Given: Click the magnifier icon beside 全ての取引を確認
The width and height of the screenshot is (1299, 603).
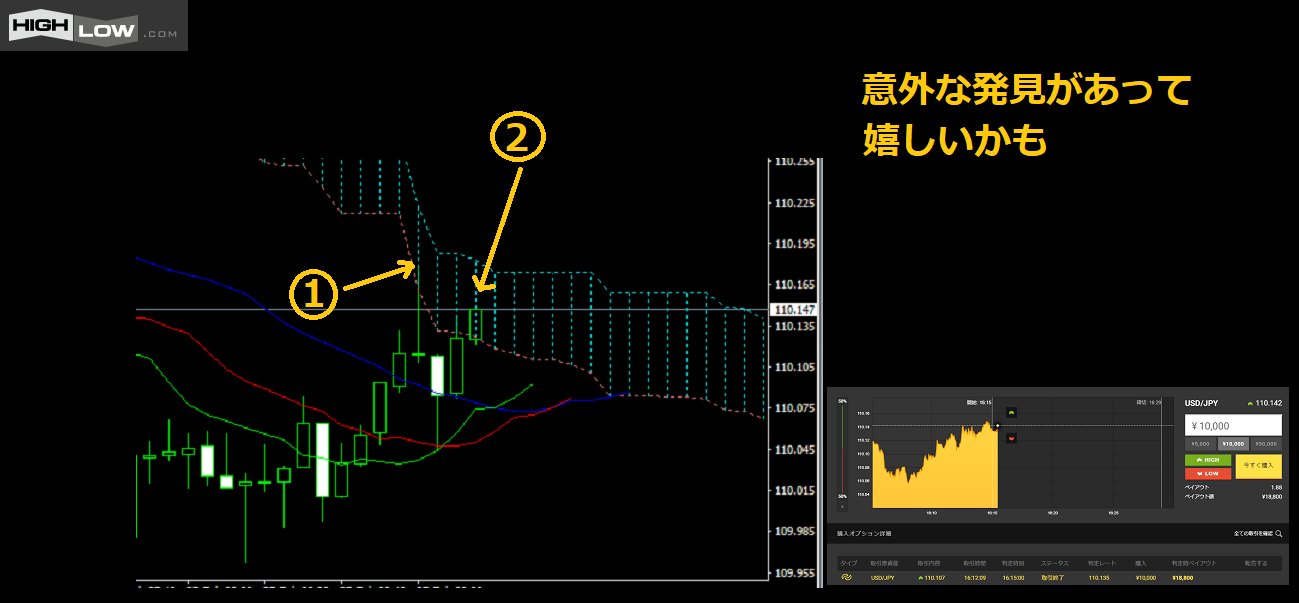Looking at the screenshot, I should pos(1278,534).
